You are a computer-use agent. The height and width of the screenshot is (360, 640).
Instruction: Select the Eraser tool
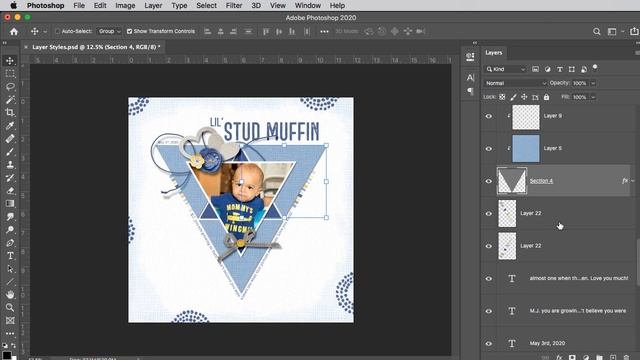(10, 191)
